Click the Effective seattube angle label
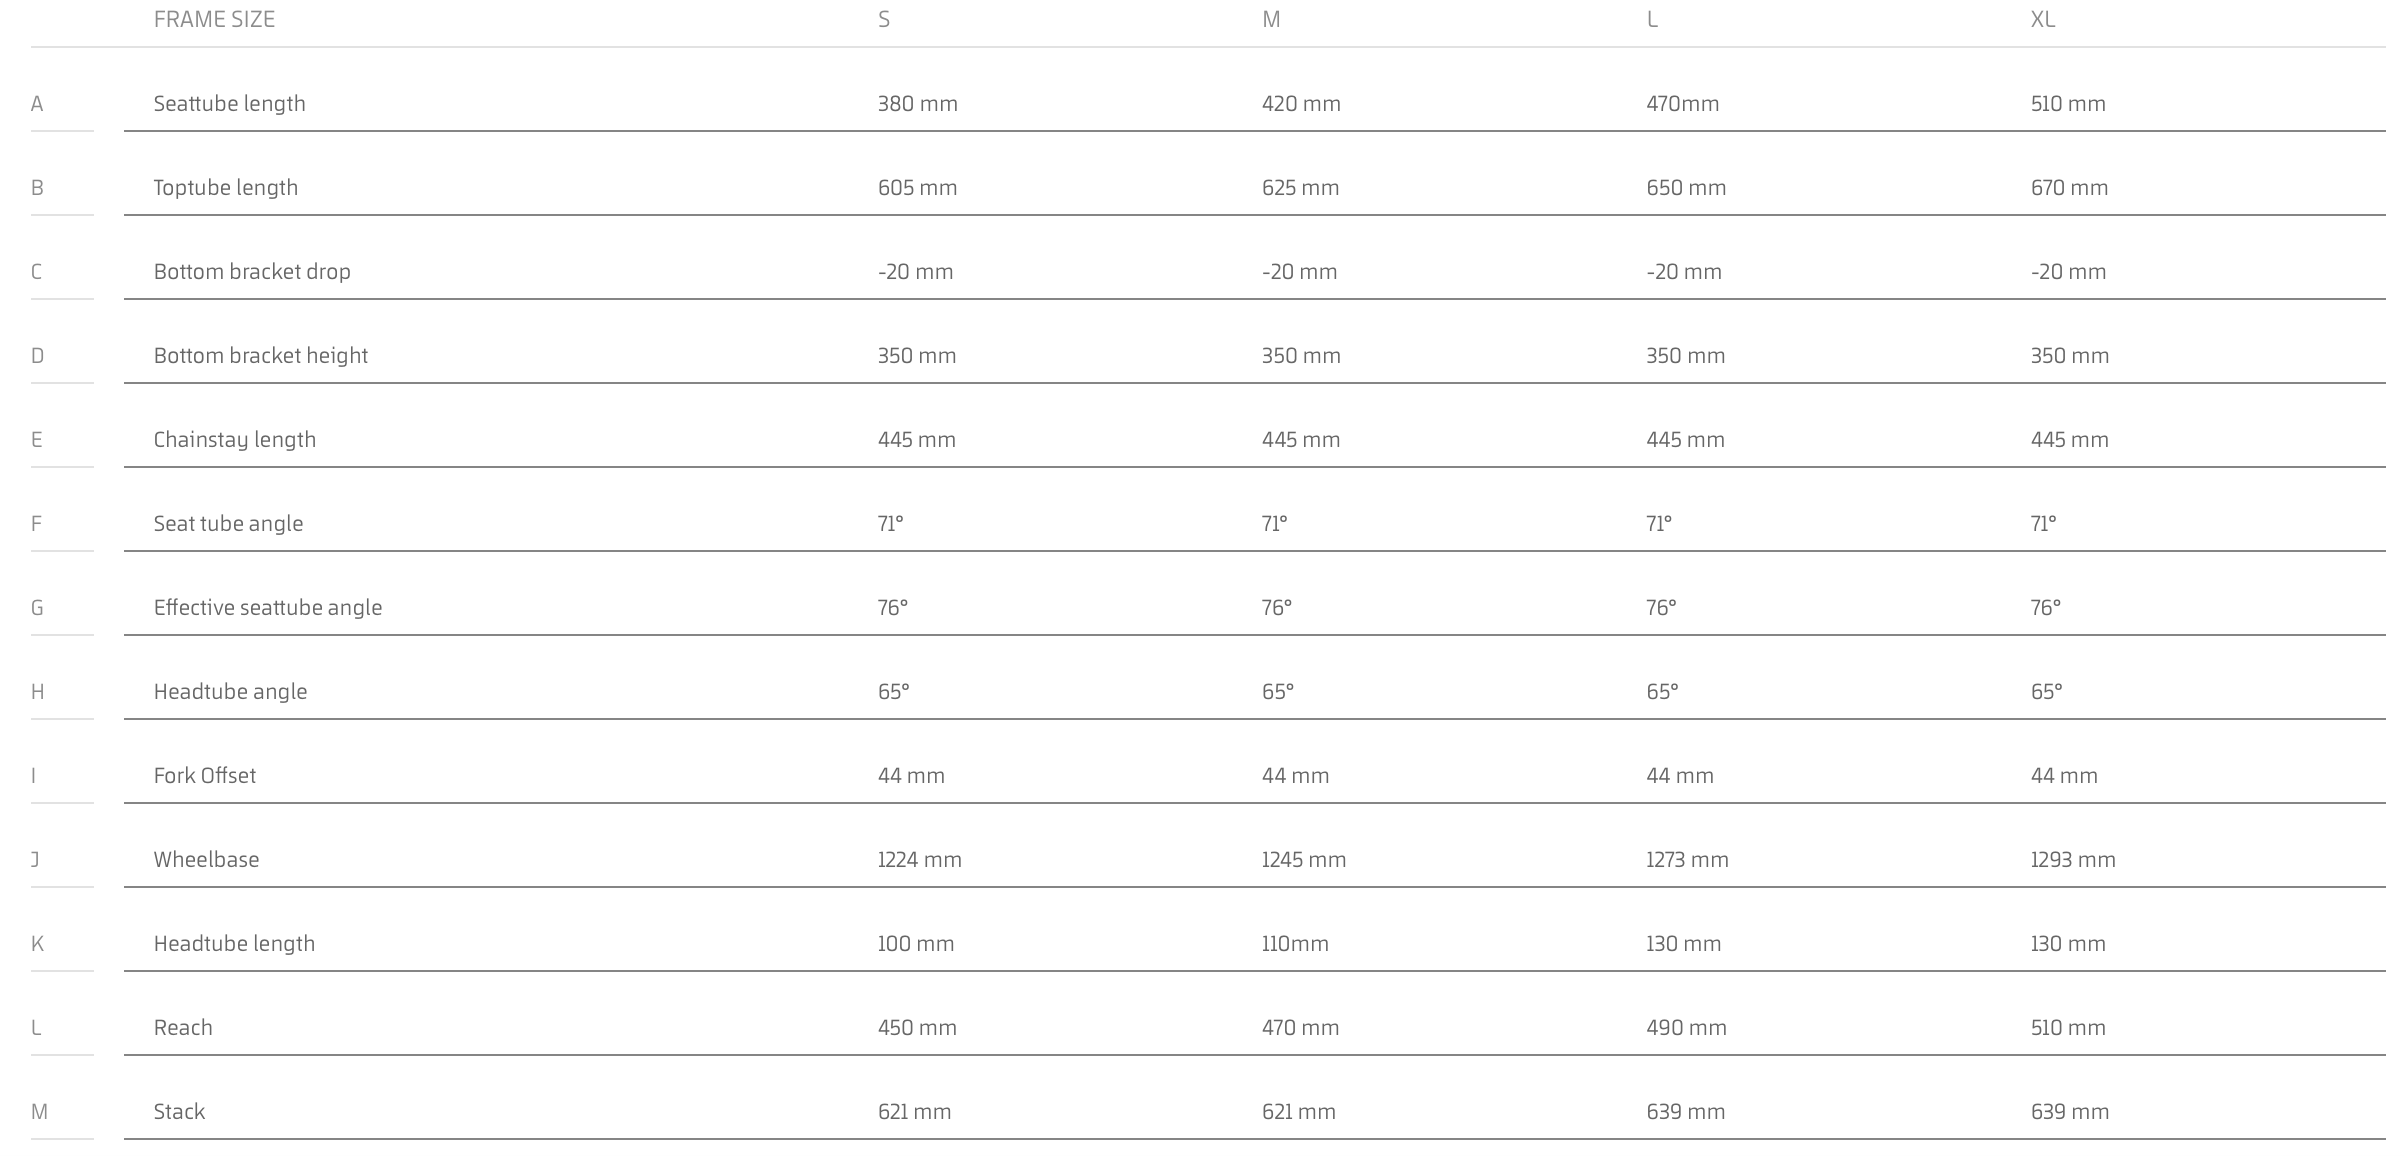2404x1156 pixels. (x=267, y=608)
